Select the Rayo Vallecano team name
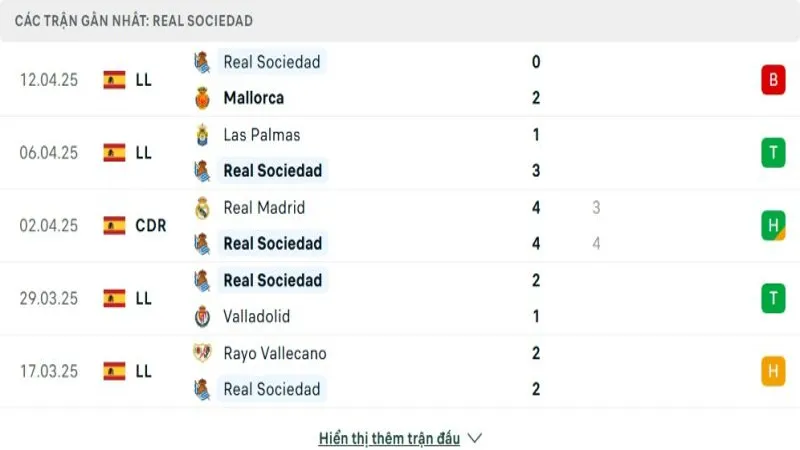 pos(274,353)
